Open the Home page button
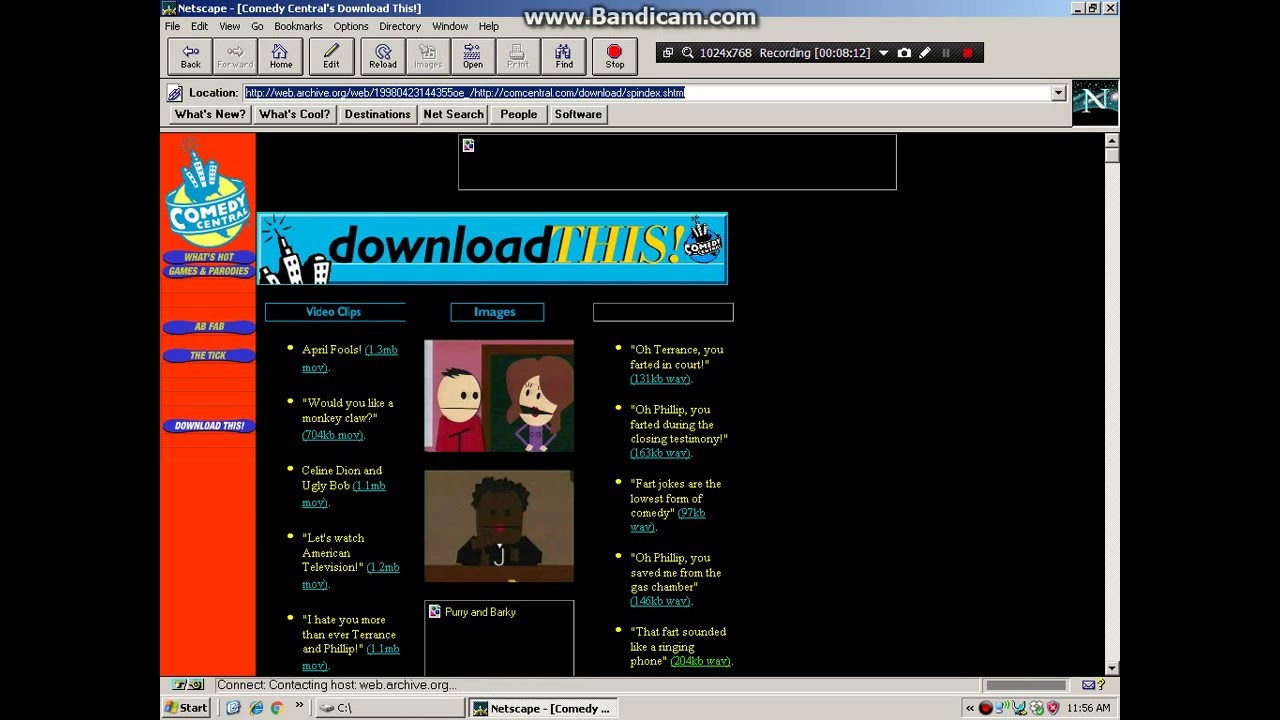The image size is (1280, 720). (280, 56)
